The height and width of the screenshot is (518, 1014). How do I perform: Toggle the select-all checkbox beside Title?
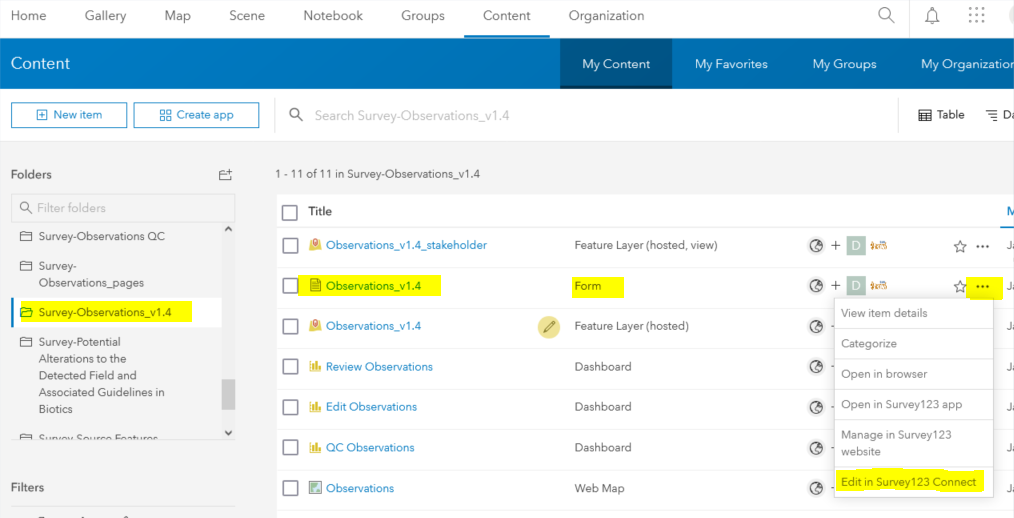pos(290,212)
